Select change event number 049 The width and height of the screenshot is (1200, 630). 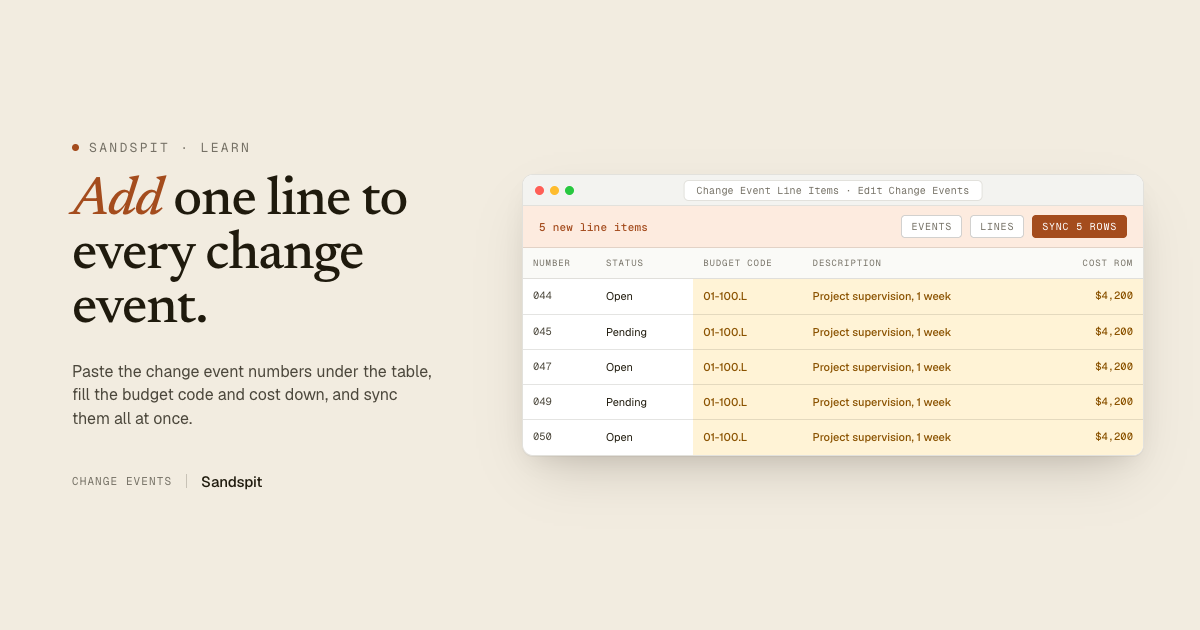coord(543,402)
